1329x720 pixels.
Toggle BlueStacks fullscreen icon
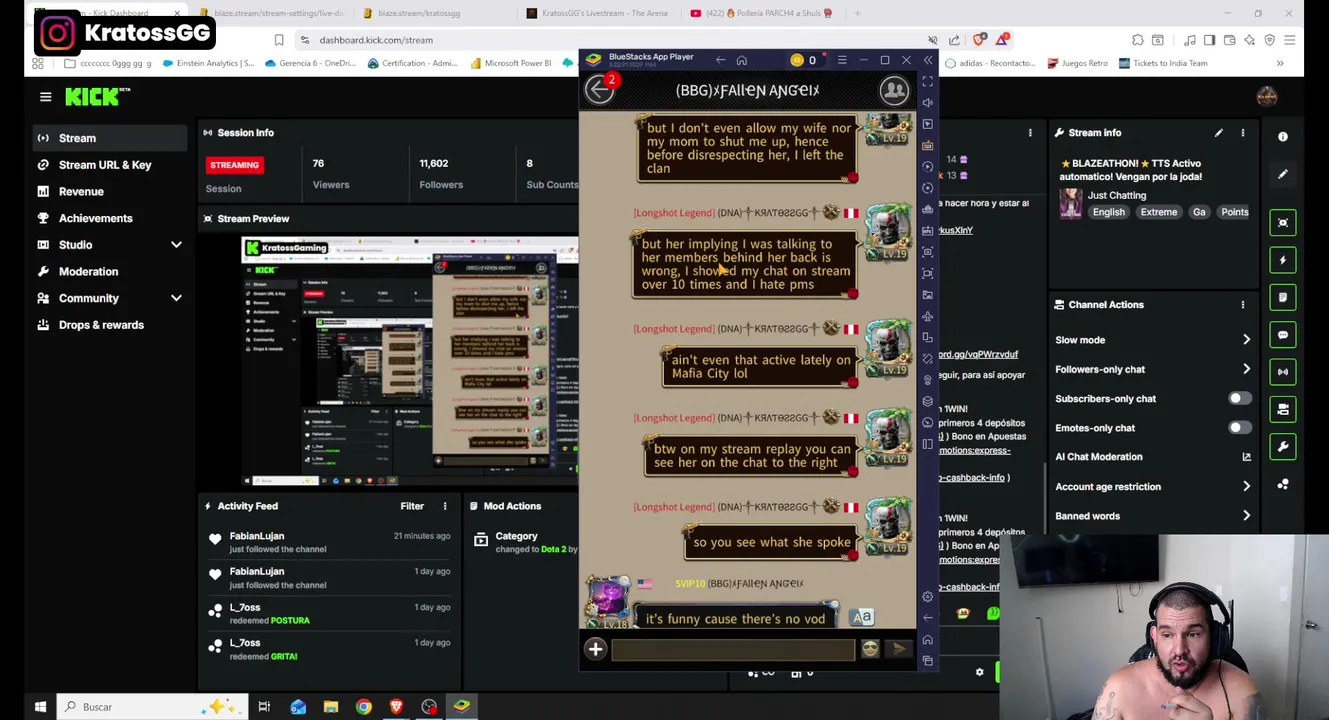click(x=928, y=81)
